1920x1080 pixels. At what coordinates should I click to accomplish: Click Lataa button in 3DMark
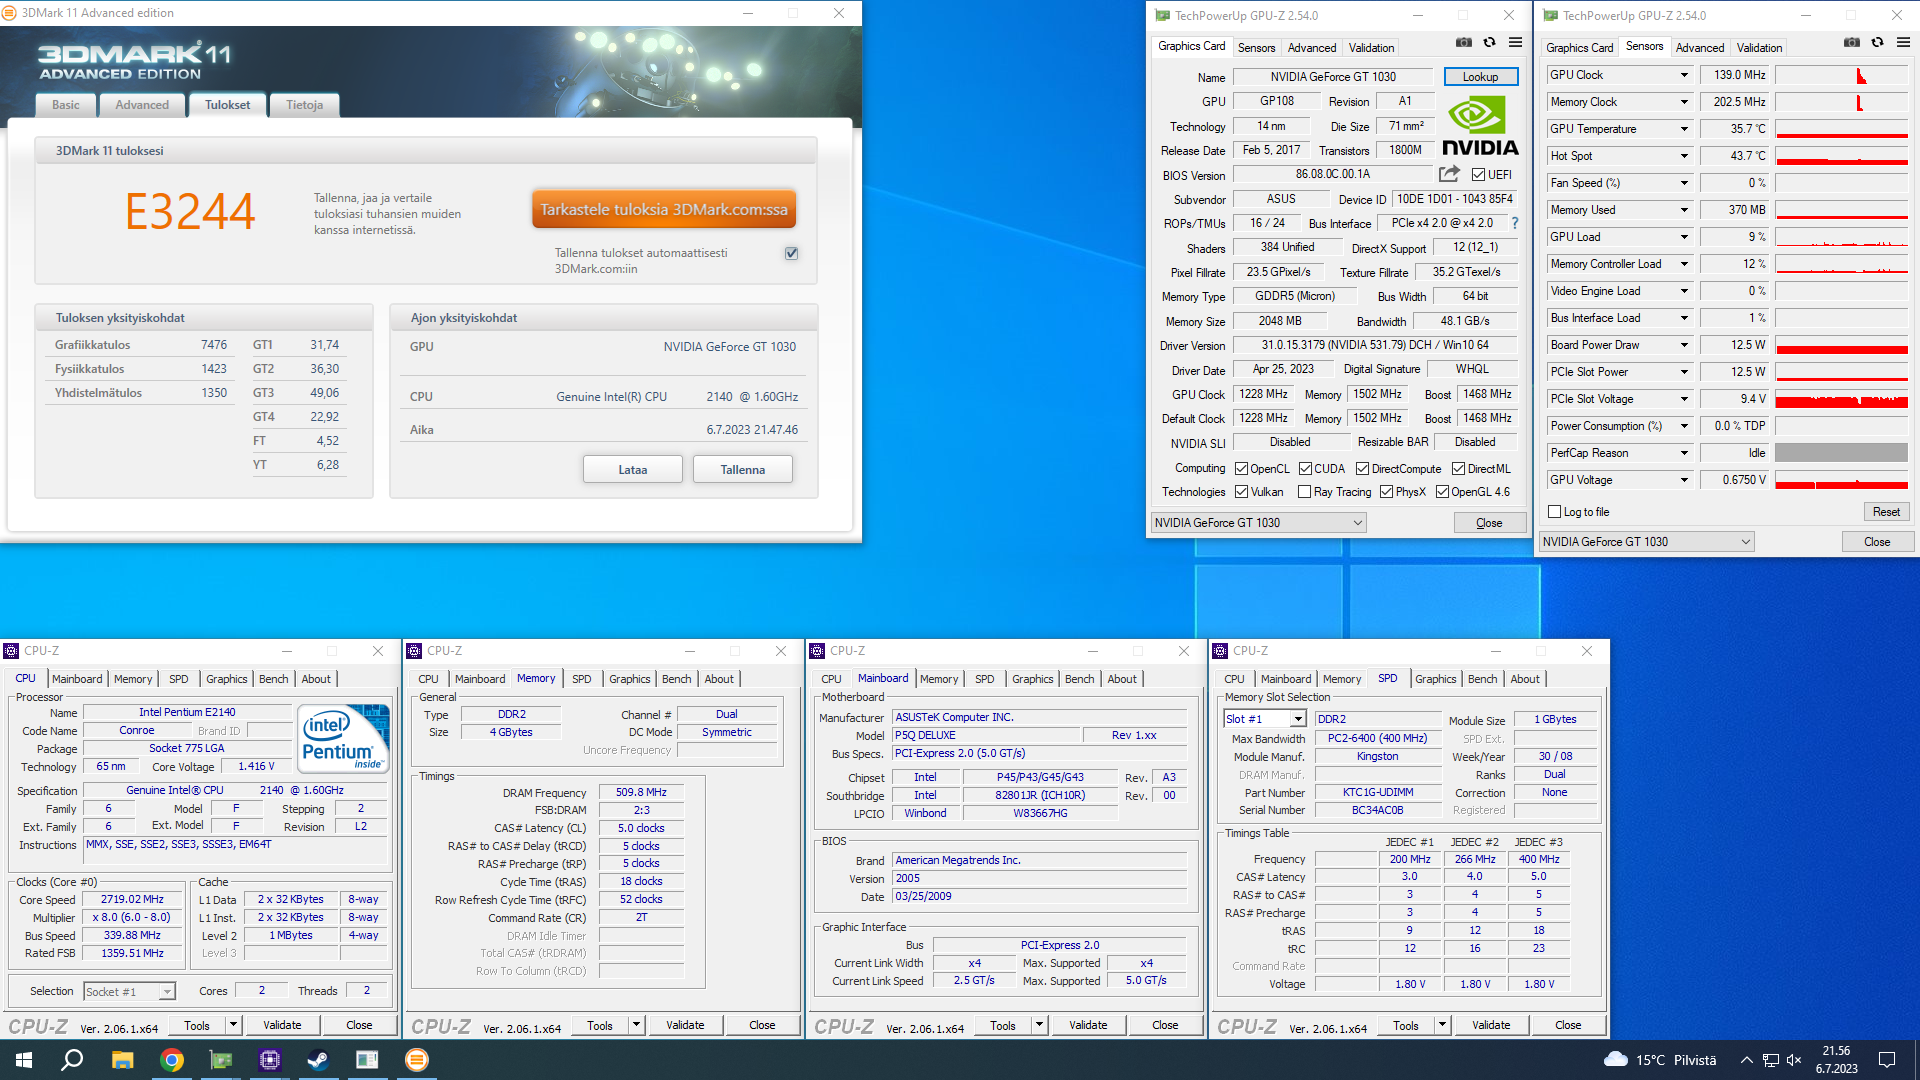point(633,470)
